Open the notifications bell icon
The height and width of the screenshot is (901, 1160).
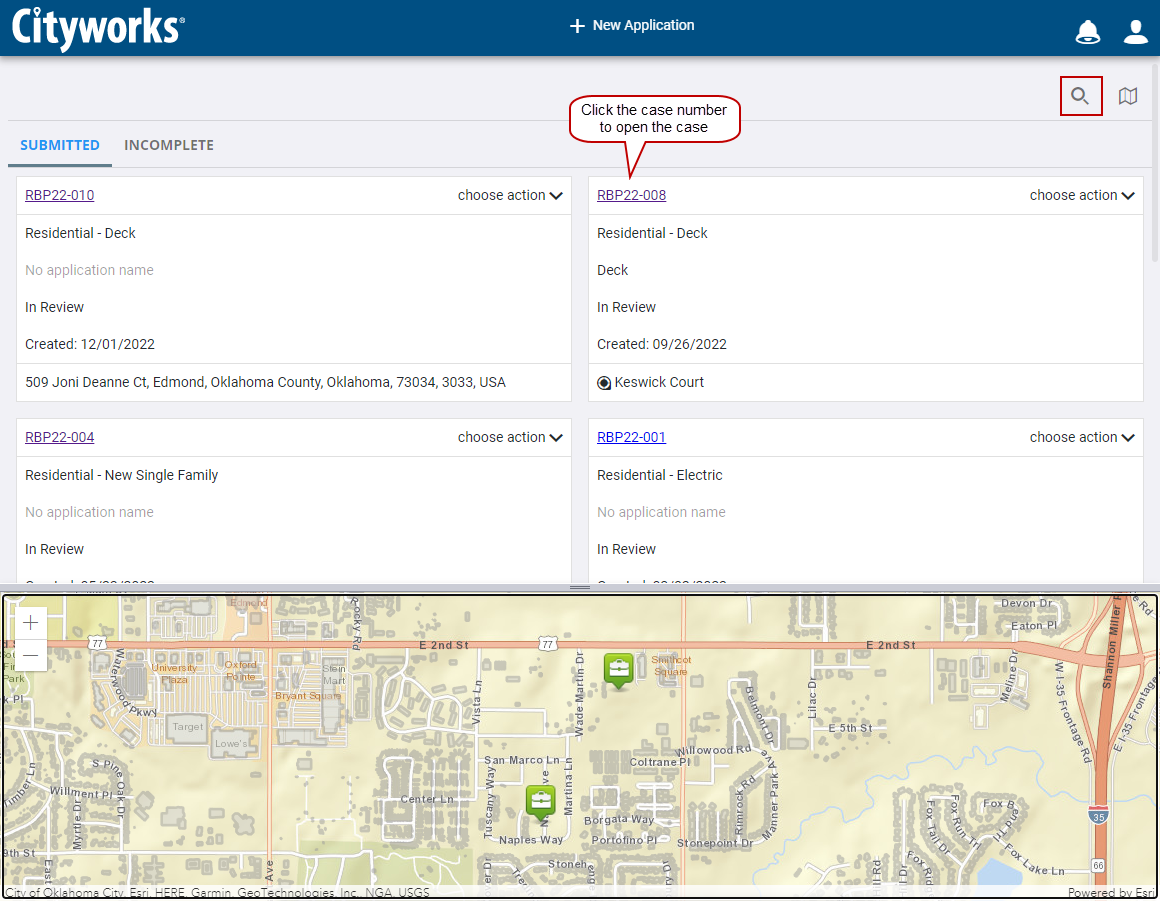[1088, 32]
